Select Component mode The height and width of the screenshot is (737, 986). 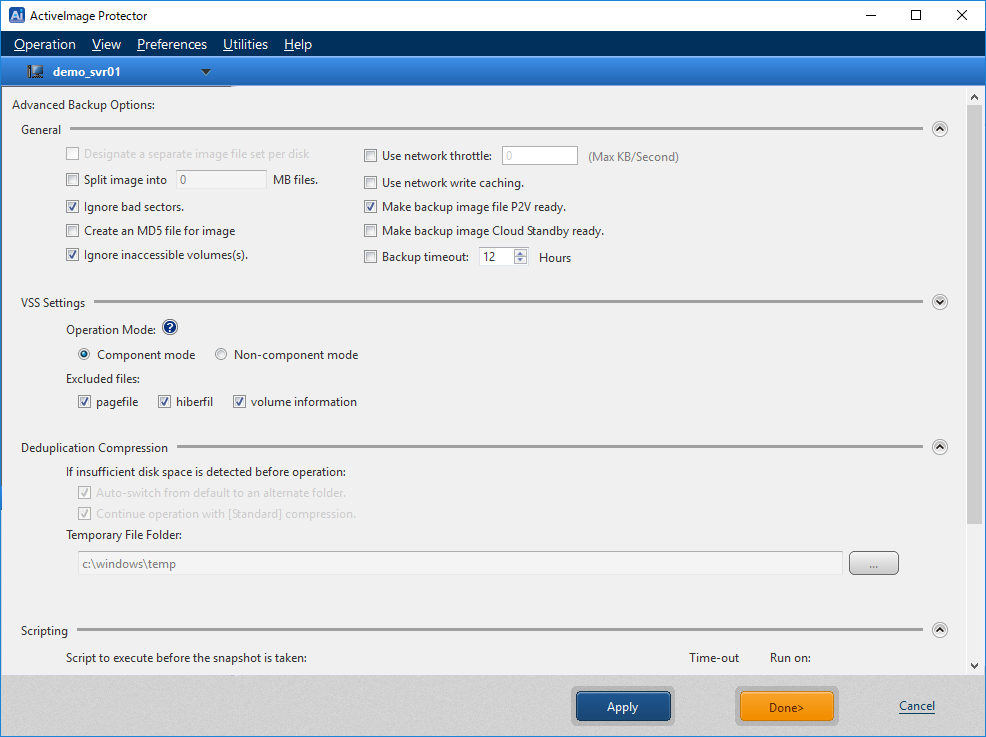tap(84, 355)
